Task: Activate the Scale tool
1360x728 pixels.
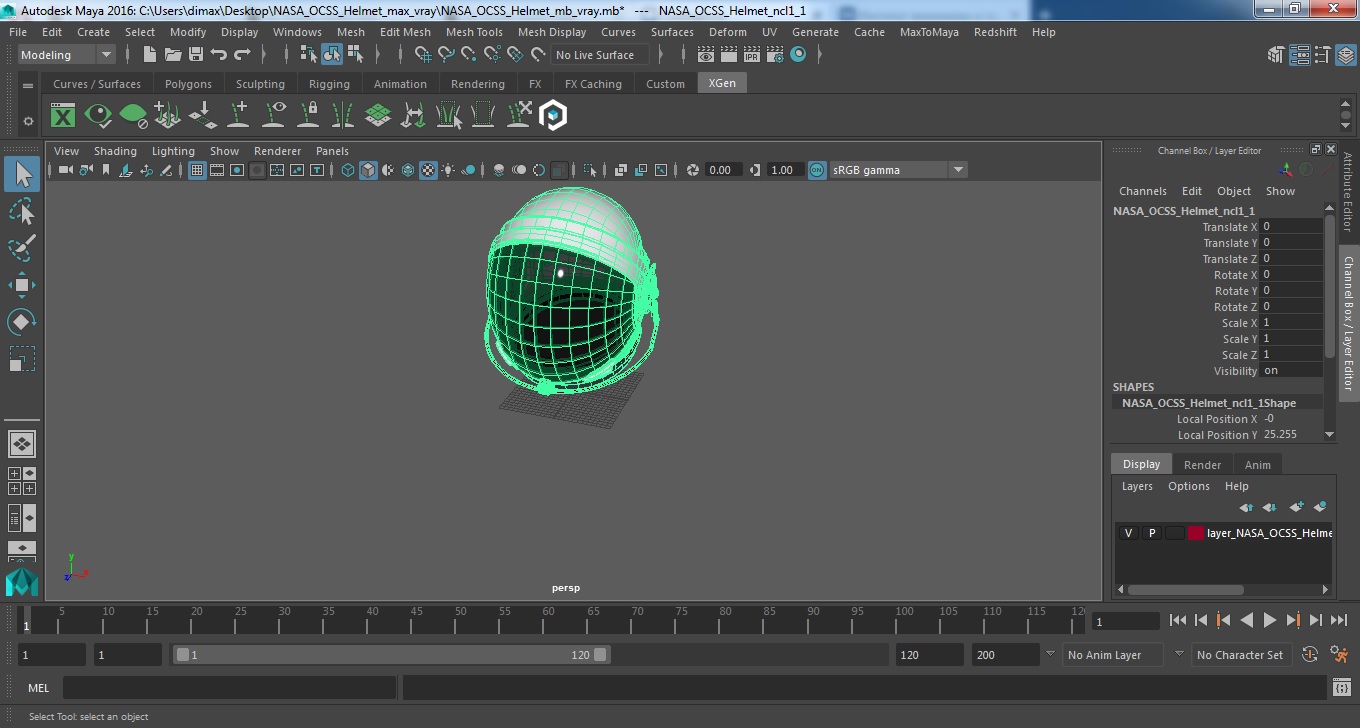Action: [22, 359]
